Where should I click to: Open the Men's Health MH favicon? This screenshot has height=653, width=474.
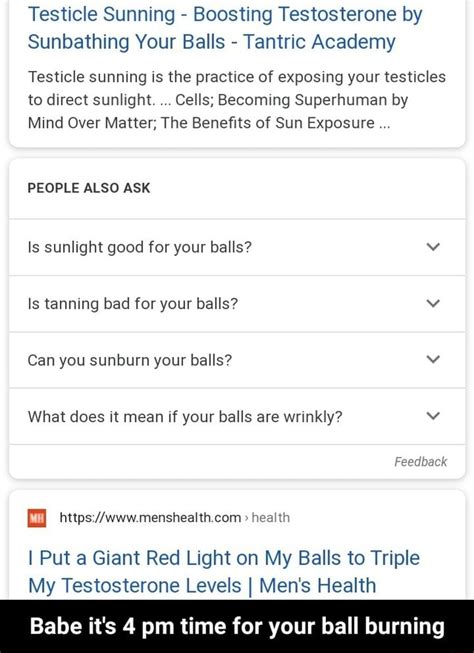37,518
